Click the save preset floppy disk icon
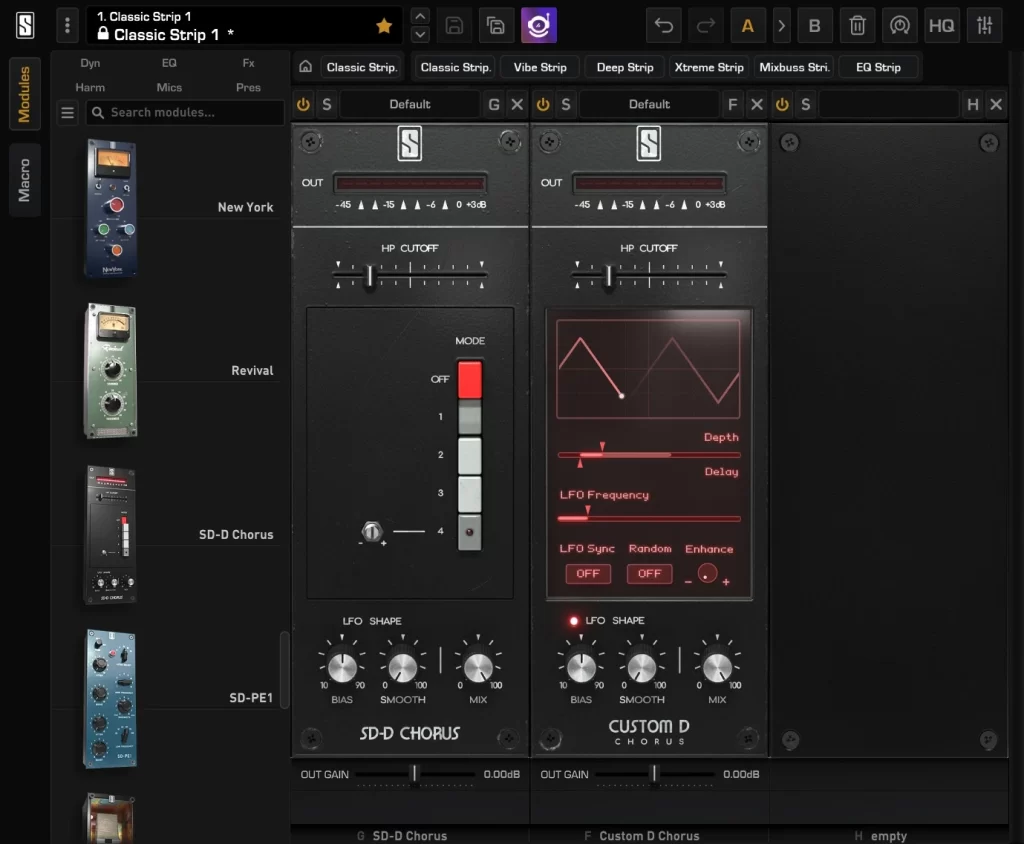 tap(455, 26)
